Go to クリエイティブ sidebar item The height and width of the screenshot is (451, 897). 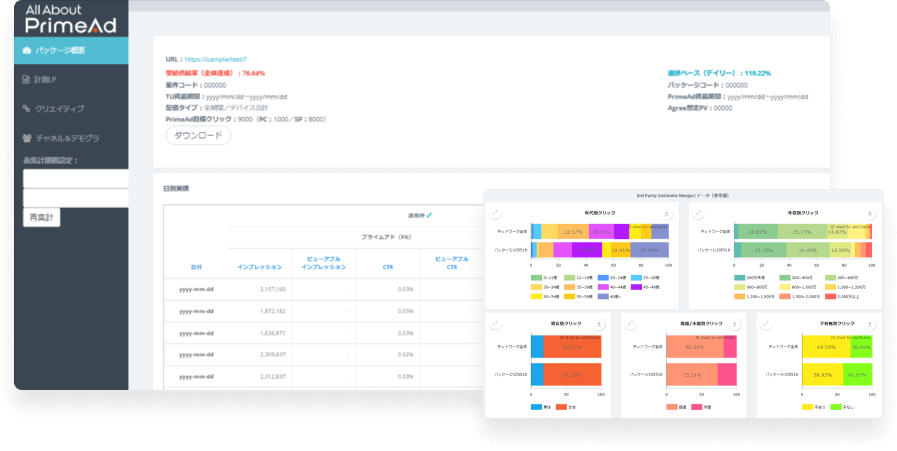(71, 109)
